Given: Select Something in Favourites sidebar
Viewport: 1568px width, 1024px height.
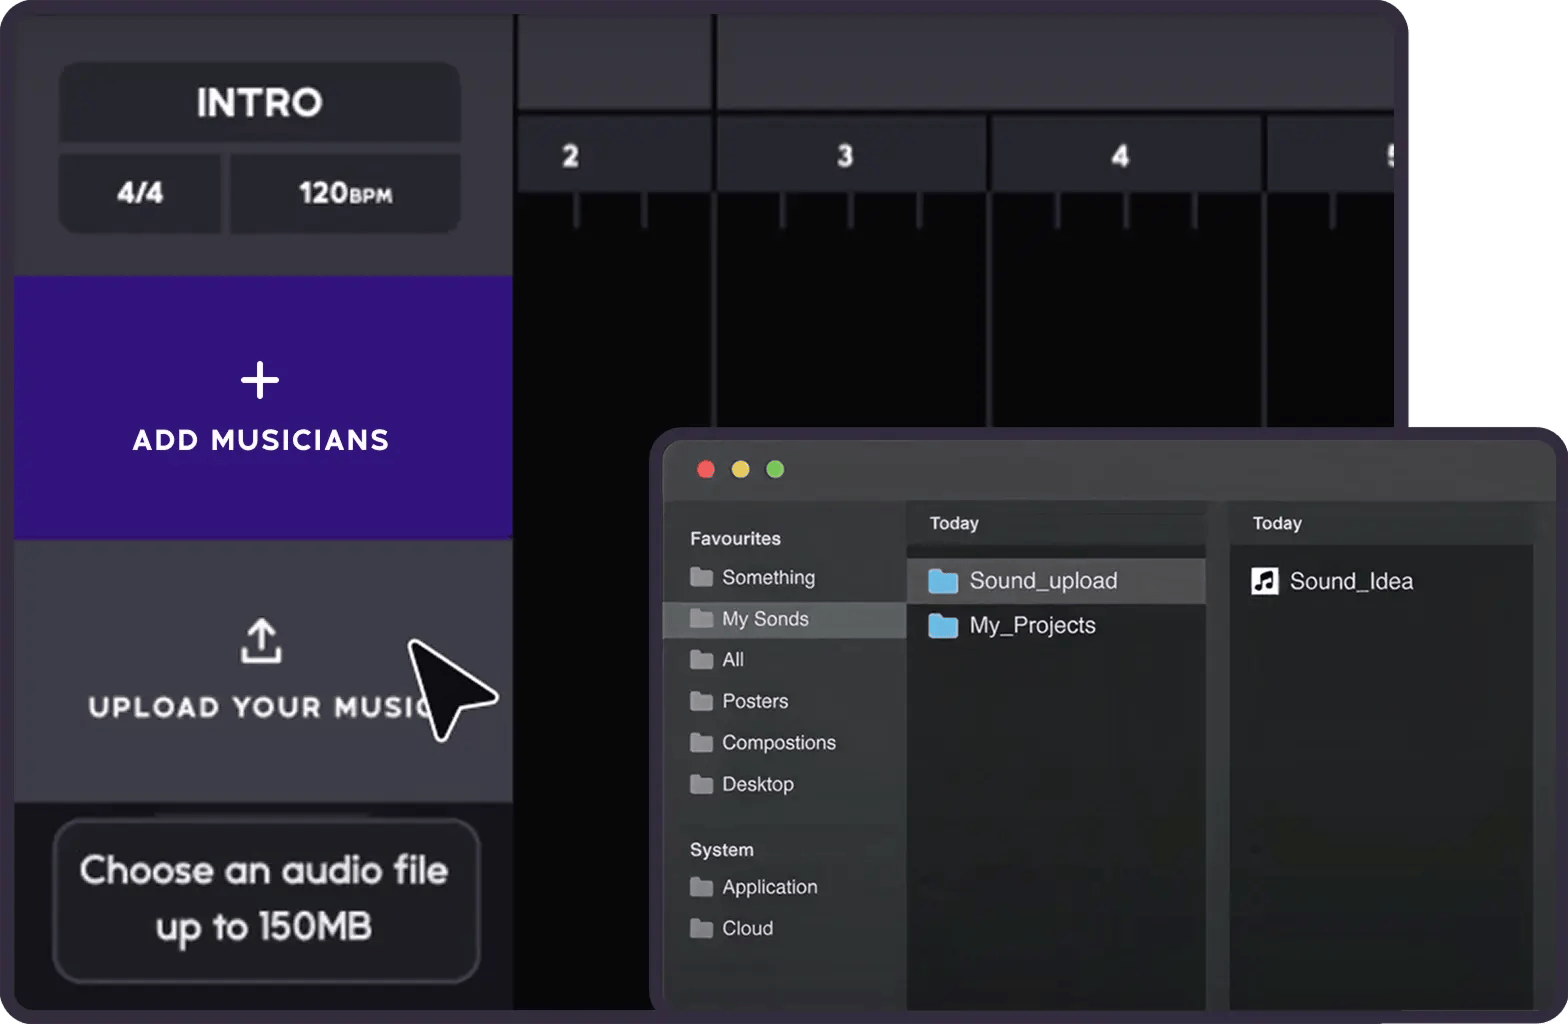Looking at the screenshot, I should (767, 578).
